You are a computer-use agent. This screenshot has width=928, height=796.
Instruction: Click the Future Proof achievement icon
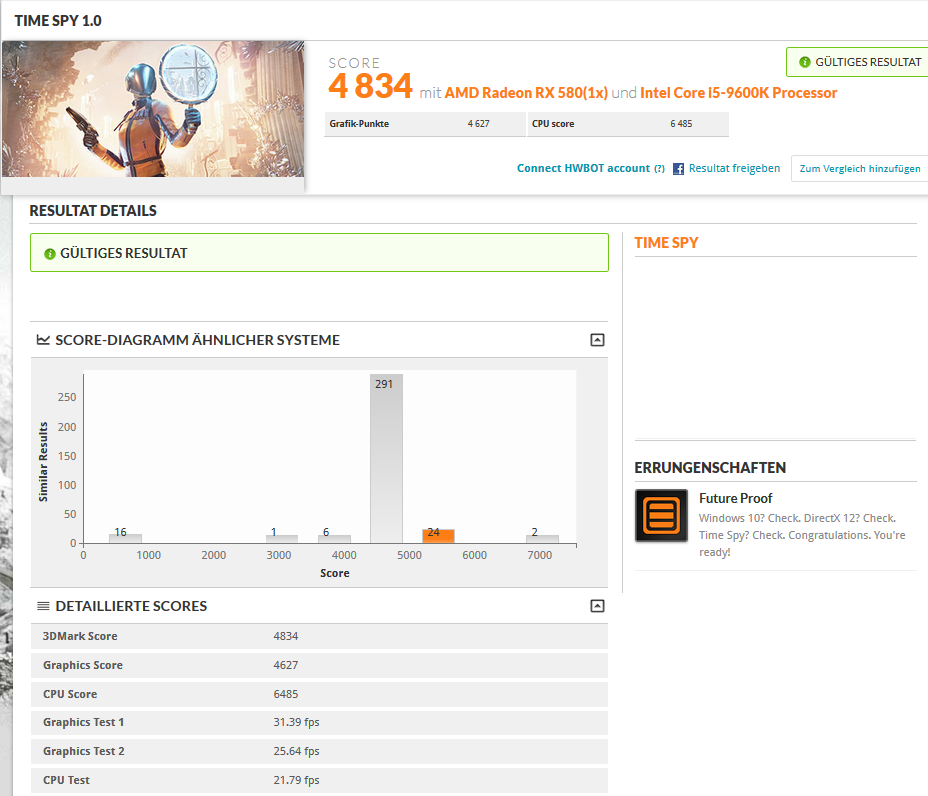[x=661, y=515]
